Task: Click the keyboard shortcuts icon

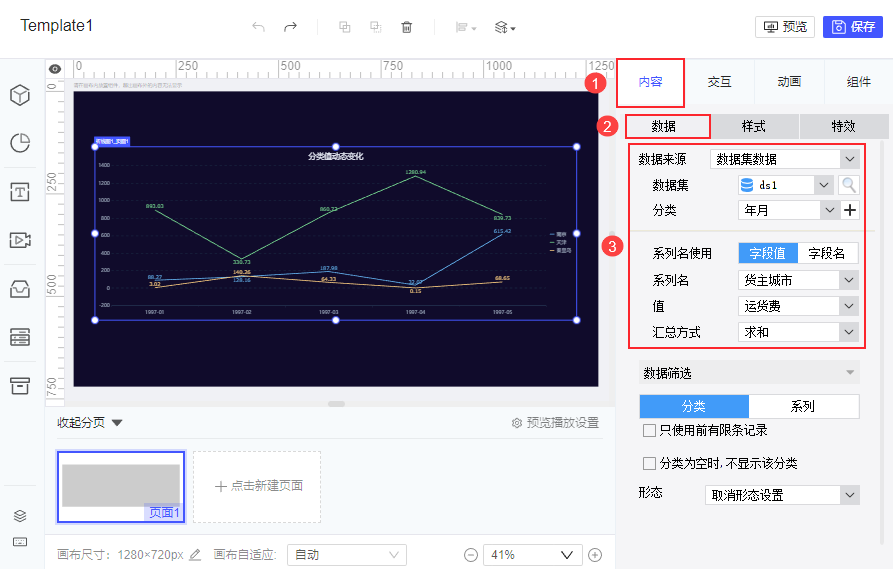Action: pos(20,542)
